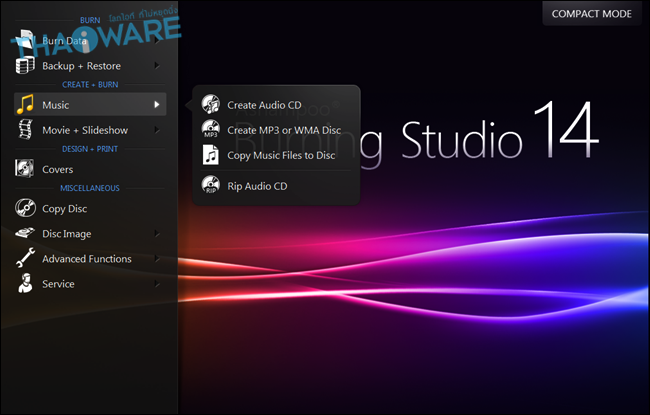650x415 pixels.
Task: Click the Movie + Slideshow filmstrip icon
Action: (25, 129)
